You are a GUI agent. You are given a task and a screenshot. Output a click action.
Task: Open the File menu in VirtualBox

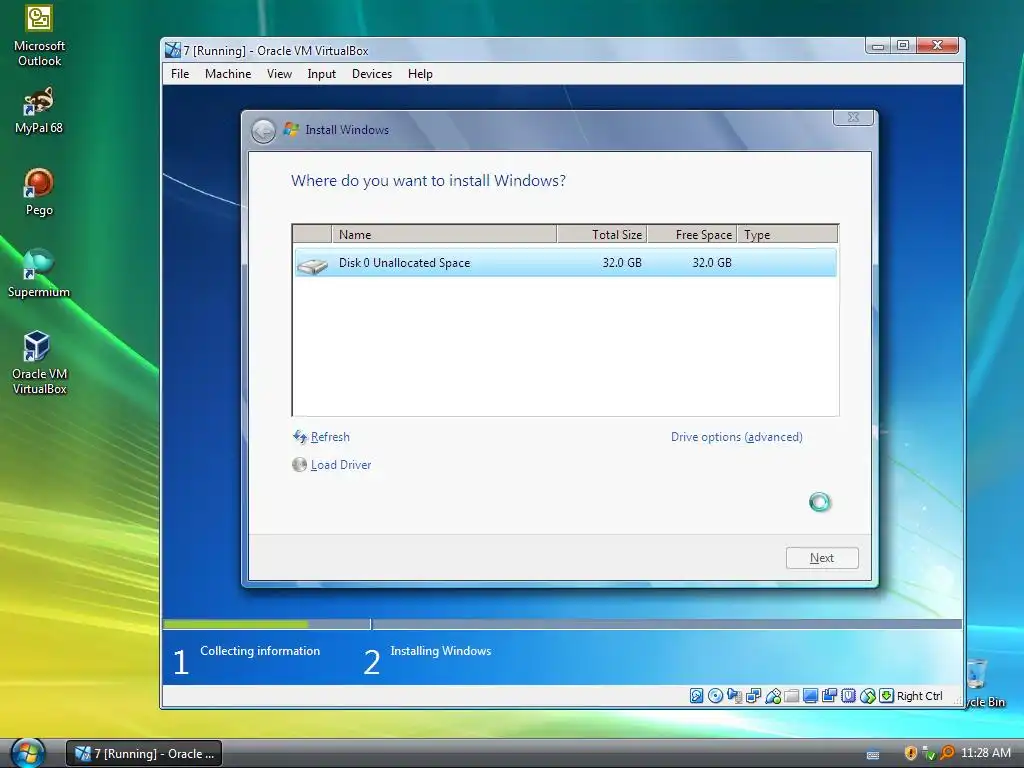pos(180,74)
